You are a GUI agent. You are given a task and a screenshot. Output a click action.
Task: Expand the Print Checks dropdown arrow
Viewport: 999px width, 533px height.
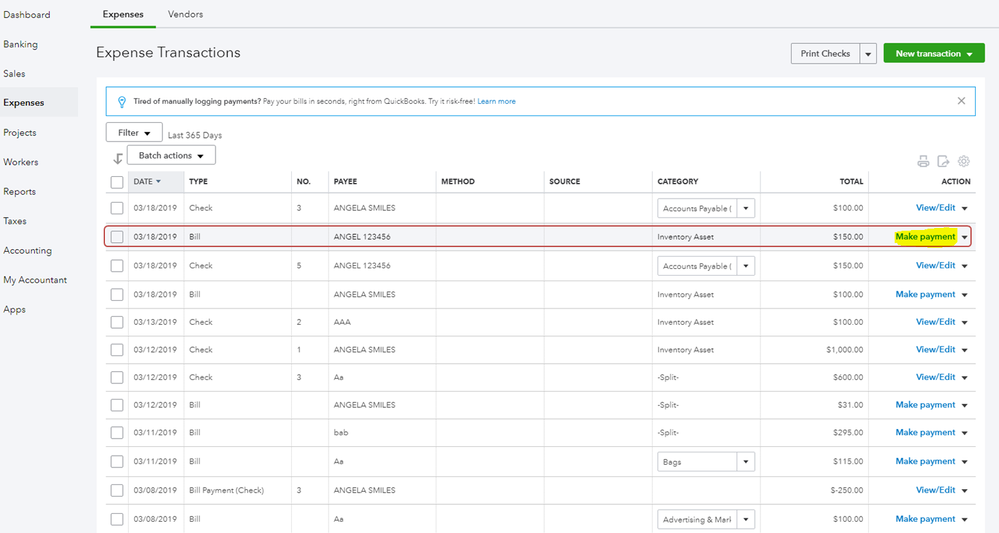click(868, 54)
